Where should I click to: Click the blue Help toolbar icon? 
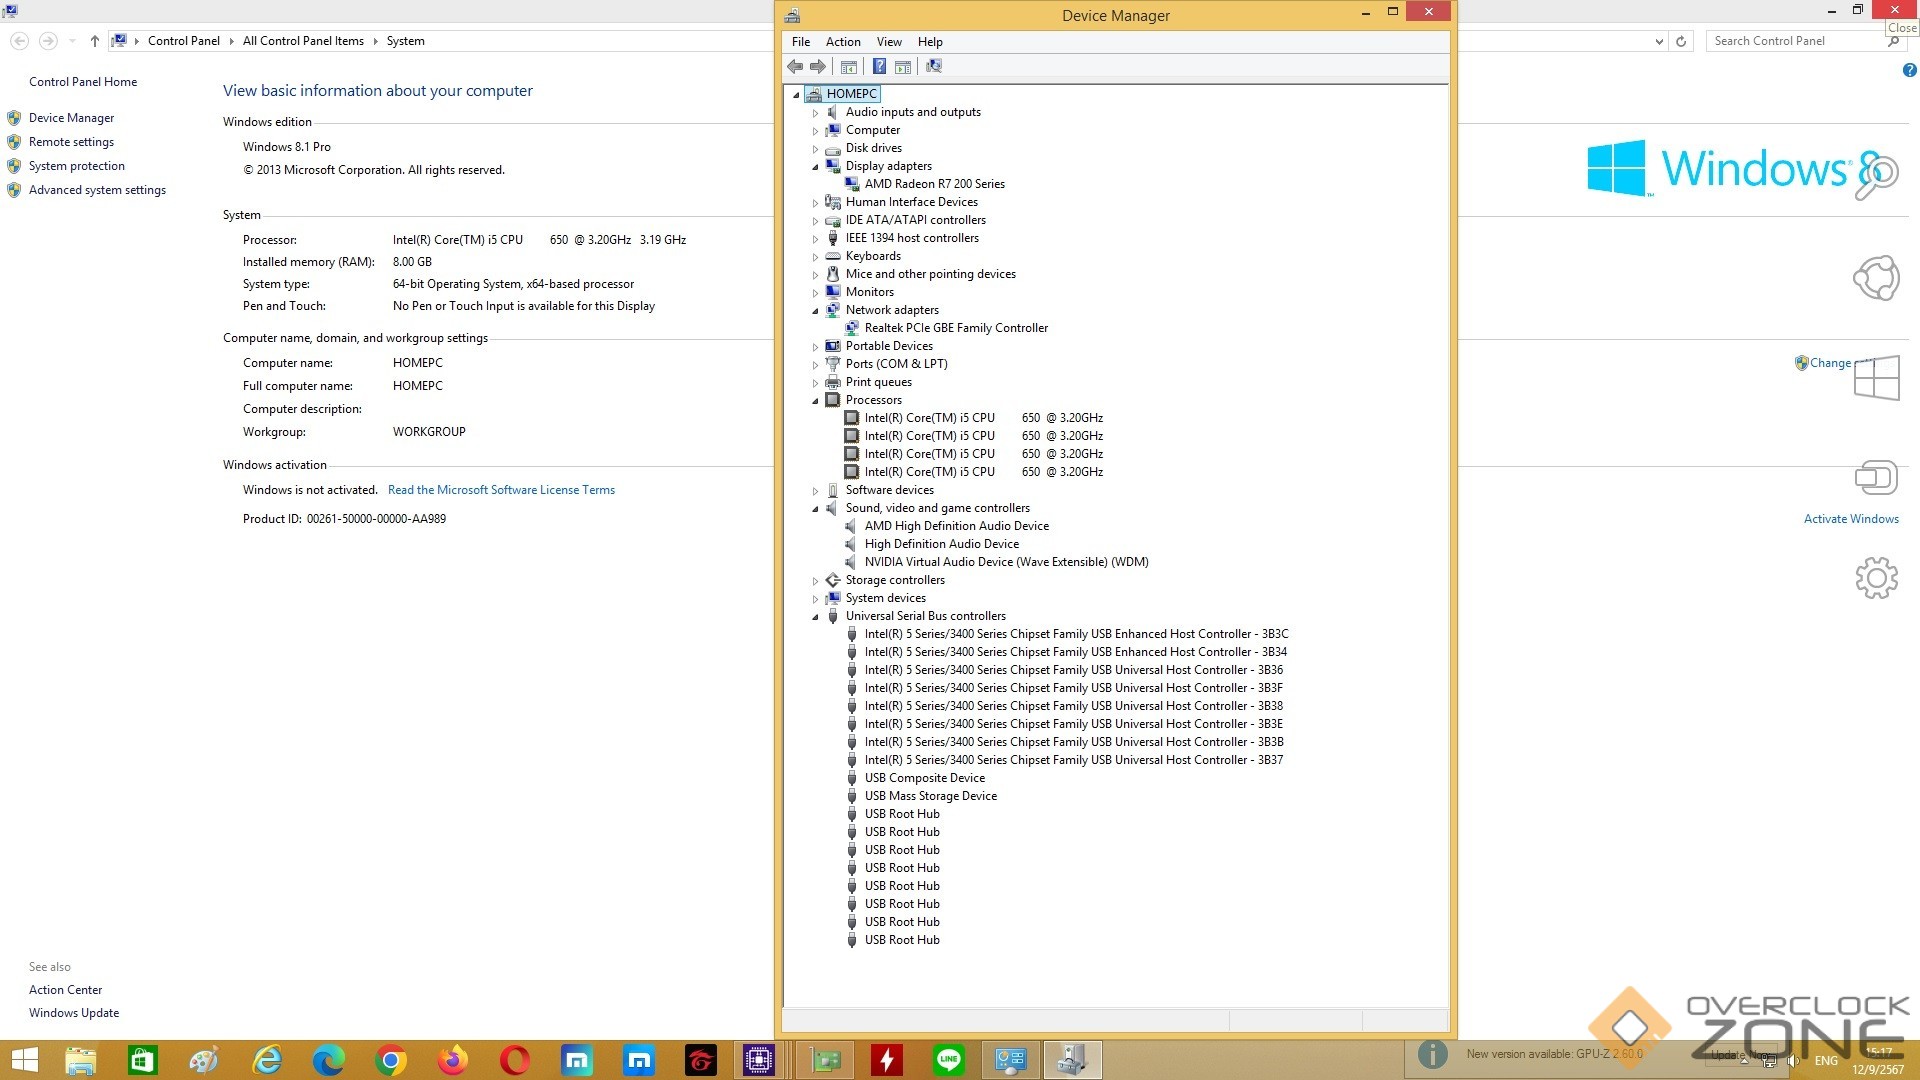[x=879, y=66]
